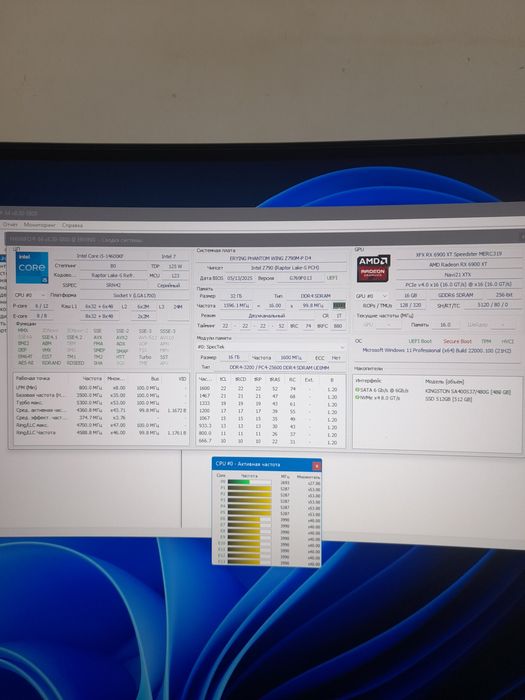Select the KINGSTON SA400S37/480G drive entry
Image resolution: width=525 pixels, height=700 pixels.
pyautogui.click(x=467, y=392)
